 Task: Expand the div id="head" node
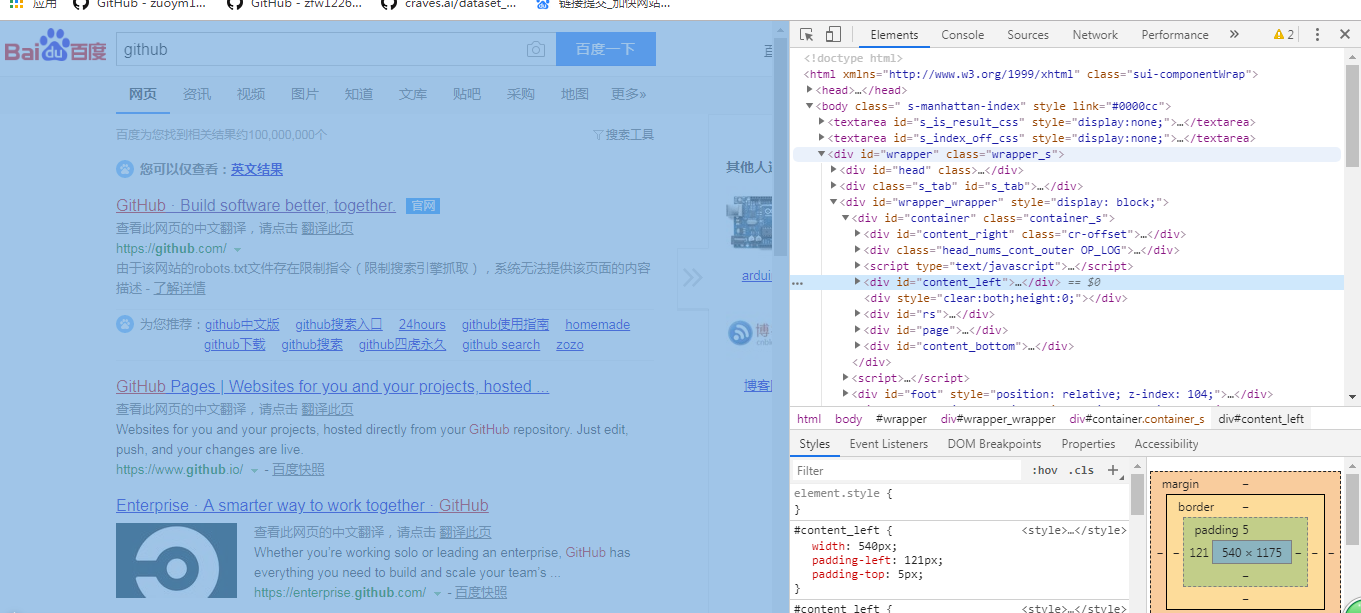(x=834, y=170)
